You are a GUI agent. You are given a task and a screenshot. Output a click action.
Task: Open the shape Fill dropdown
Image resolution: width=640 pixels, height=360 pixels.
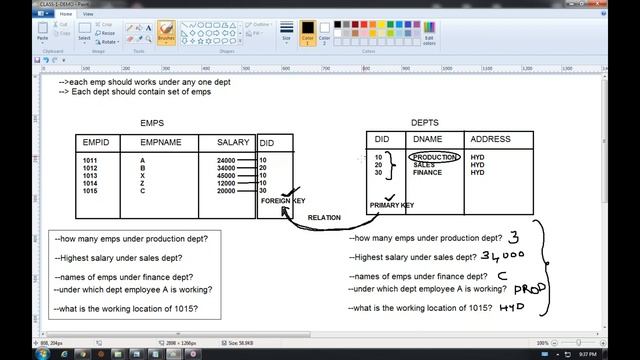pos(254,33)
